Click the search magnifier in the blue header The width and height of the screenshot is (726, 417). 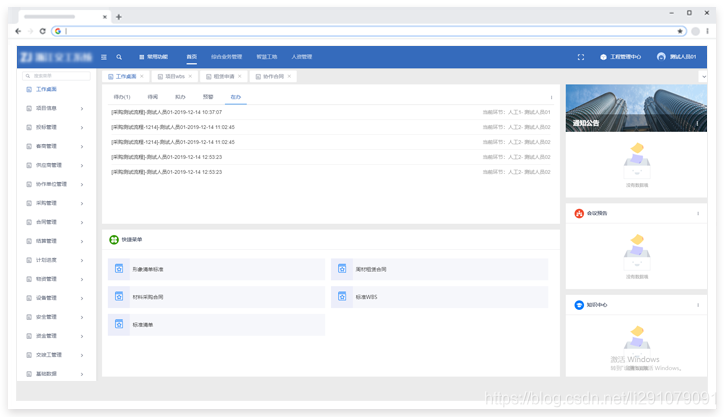[119, 57]
